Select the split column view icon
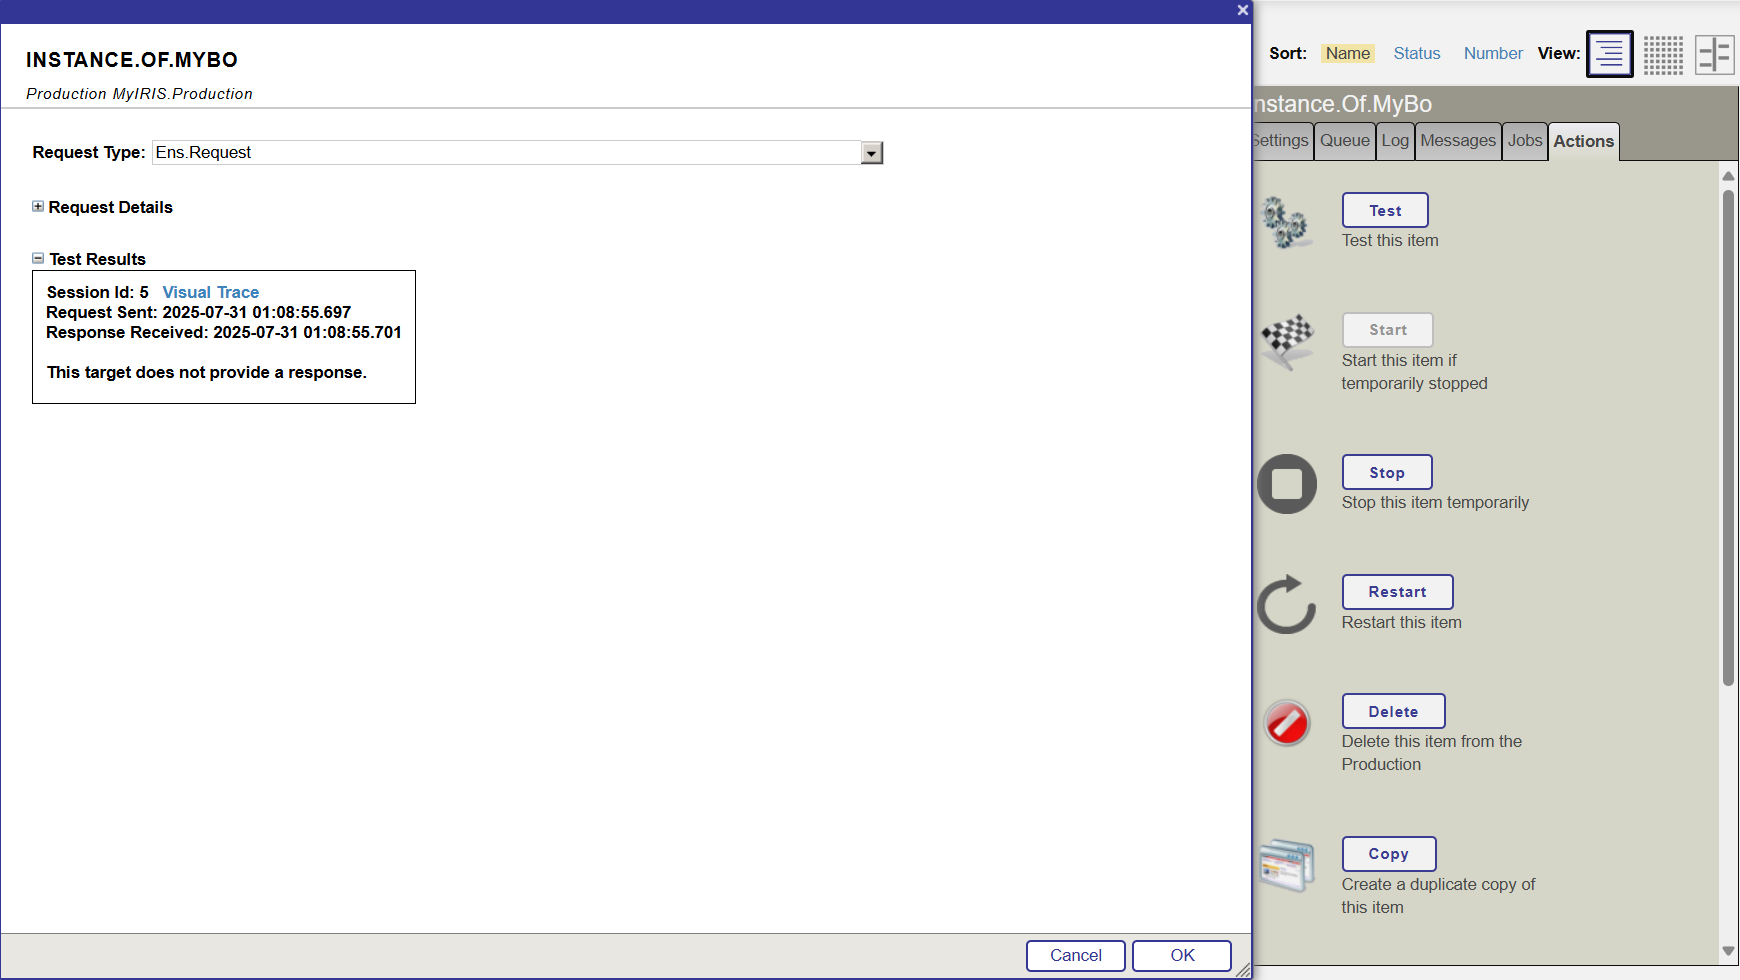1740x980 pixels. [x=1714, y=54]
